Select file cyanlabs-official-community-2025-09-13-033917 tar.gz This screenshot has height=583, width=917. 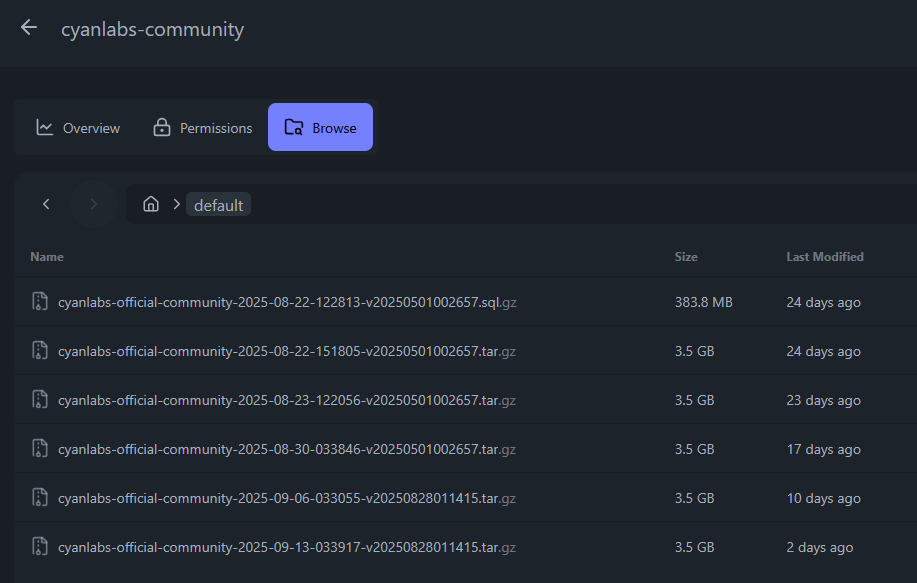pos(287,547)
